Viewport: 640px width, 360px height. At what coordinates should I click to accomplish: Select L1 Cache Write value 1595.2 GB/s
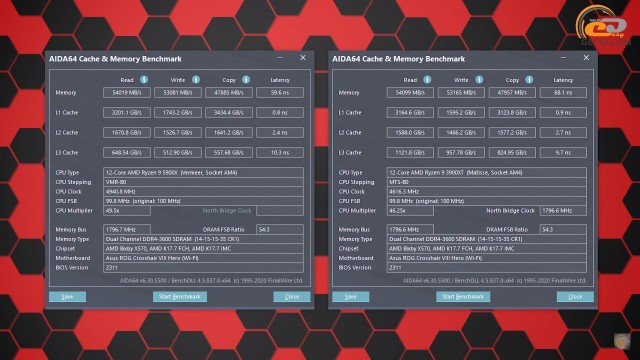[x=461, y=113]
